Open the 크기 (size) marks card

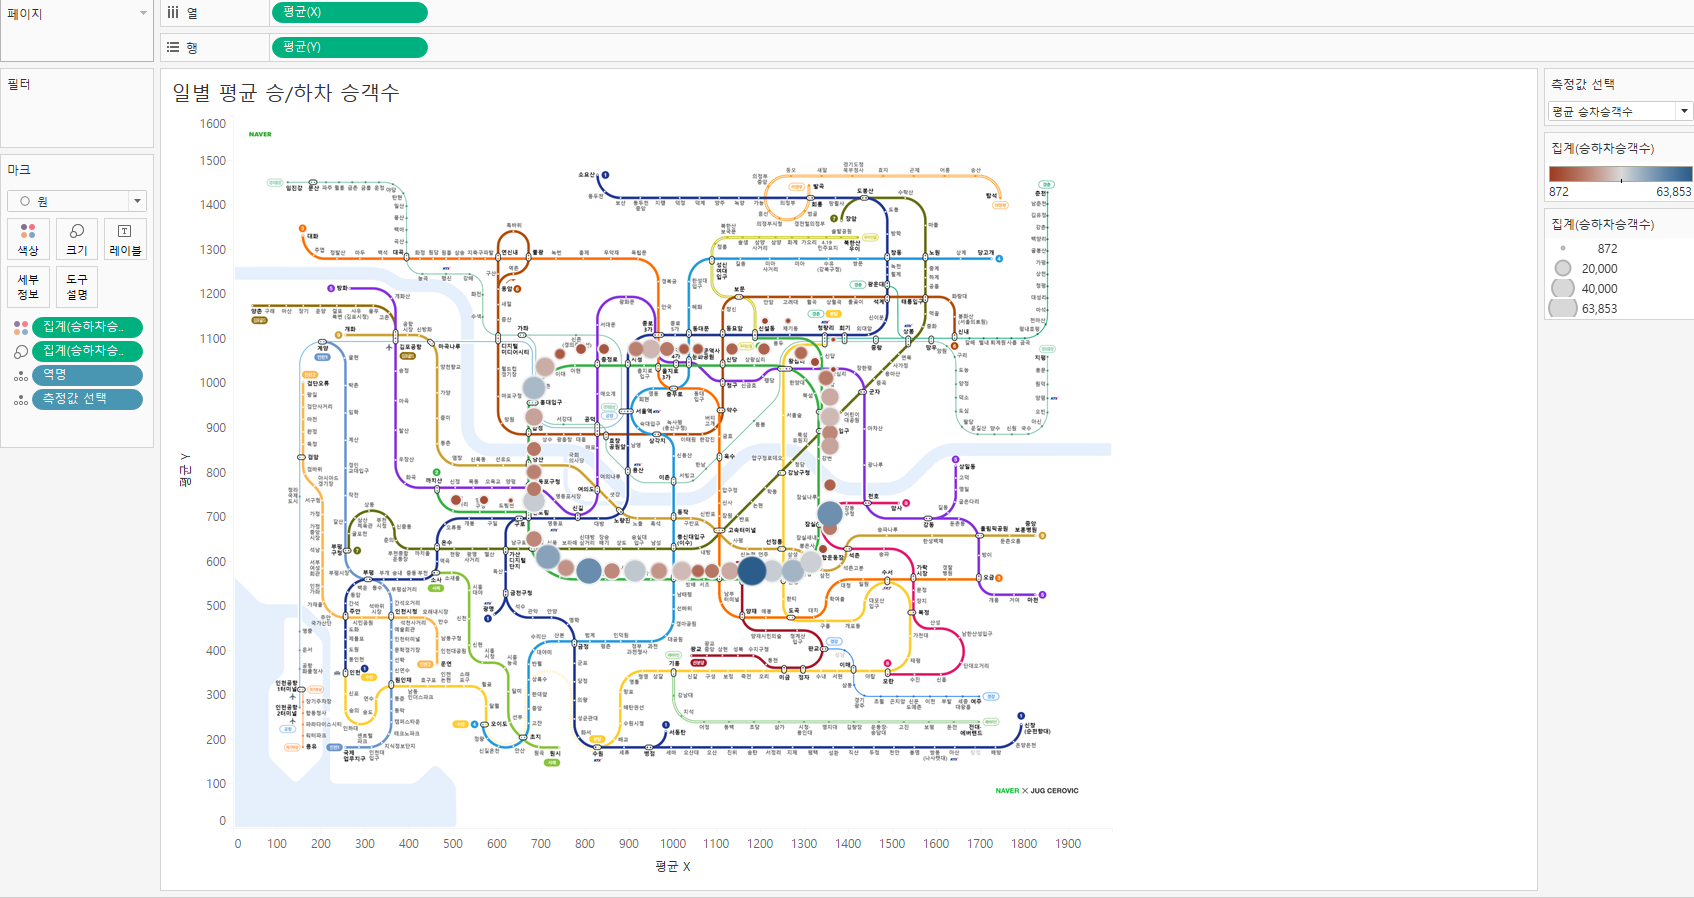[77, 239]
